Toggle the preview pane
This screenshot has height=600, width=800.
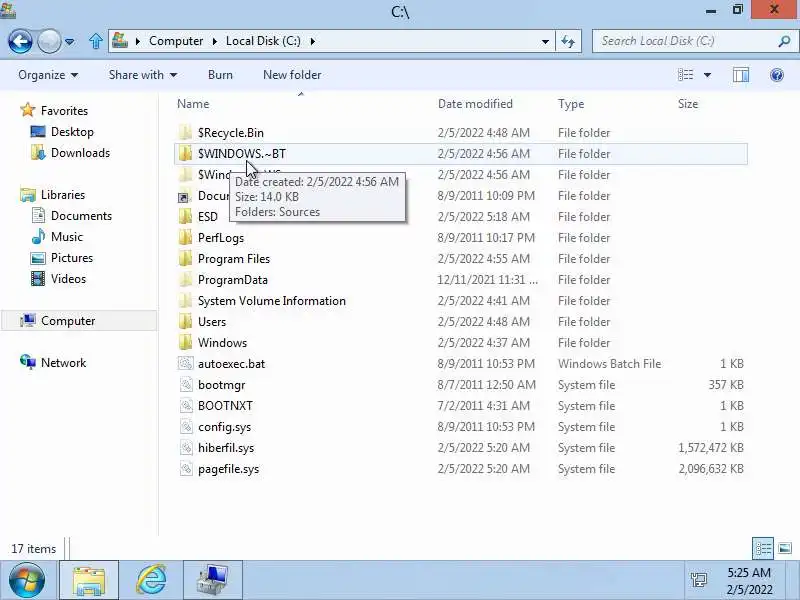741,75
